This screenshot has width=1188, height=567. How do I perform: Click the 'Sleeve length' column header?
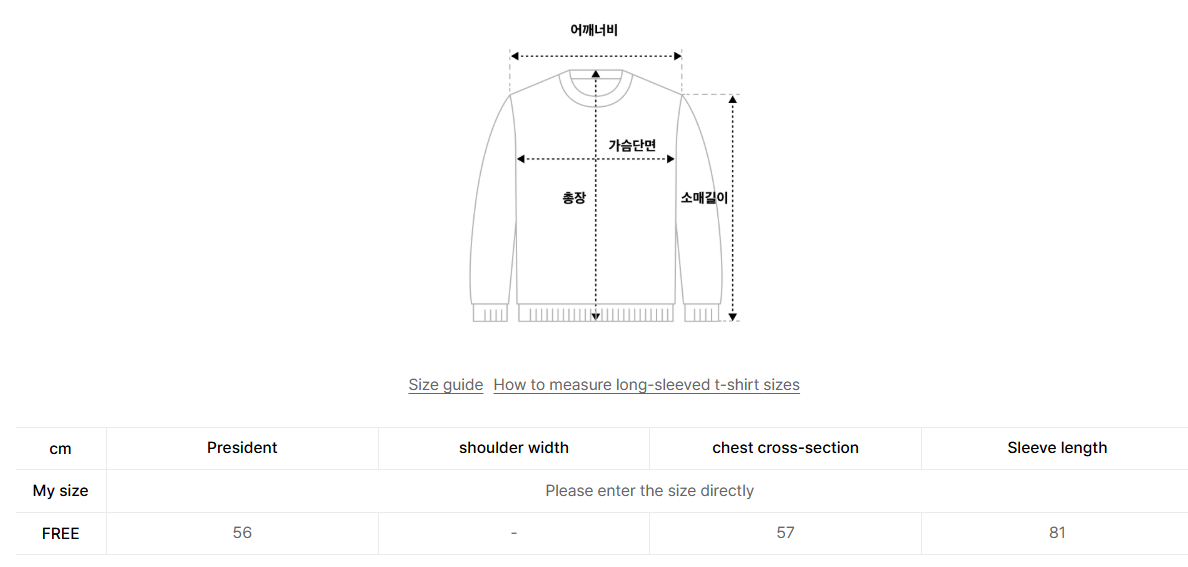pos(1057,448)
